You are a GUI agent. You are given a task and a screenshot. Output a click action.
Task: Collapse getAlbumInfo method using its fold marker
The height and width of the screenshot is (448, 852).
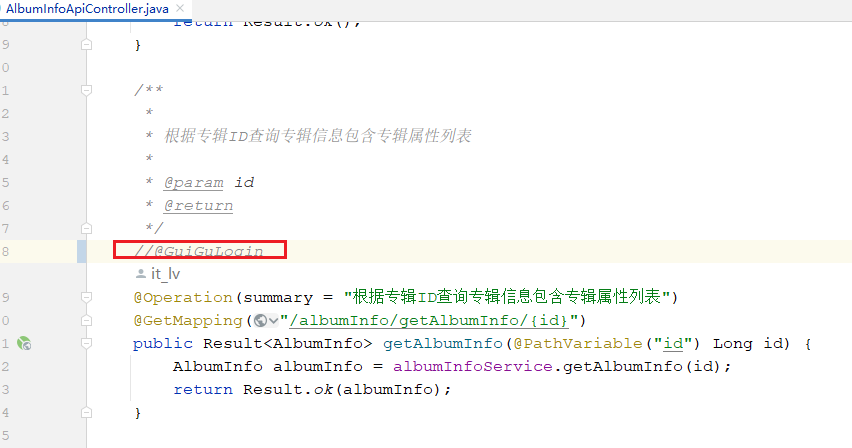click(86, 344)
